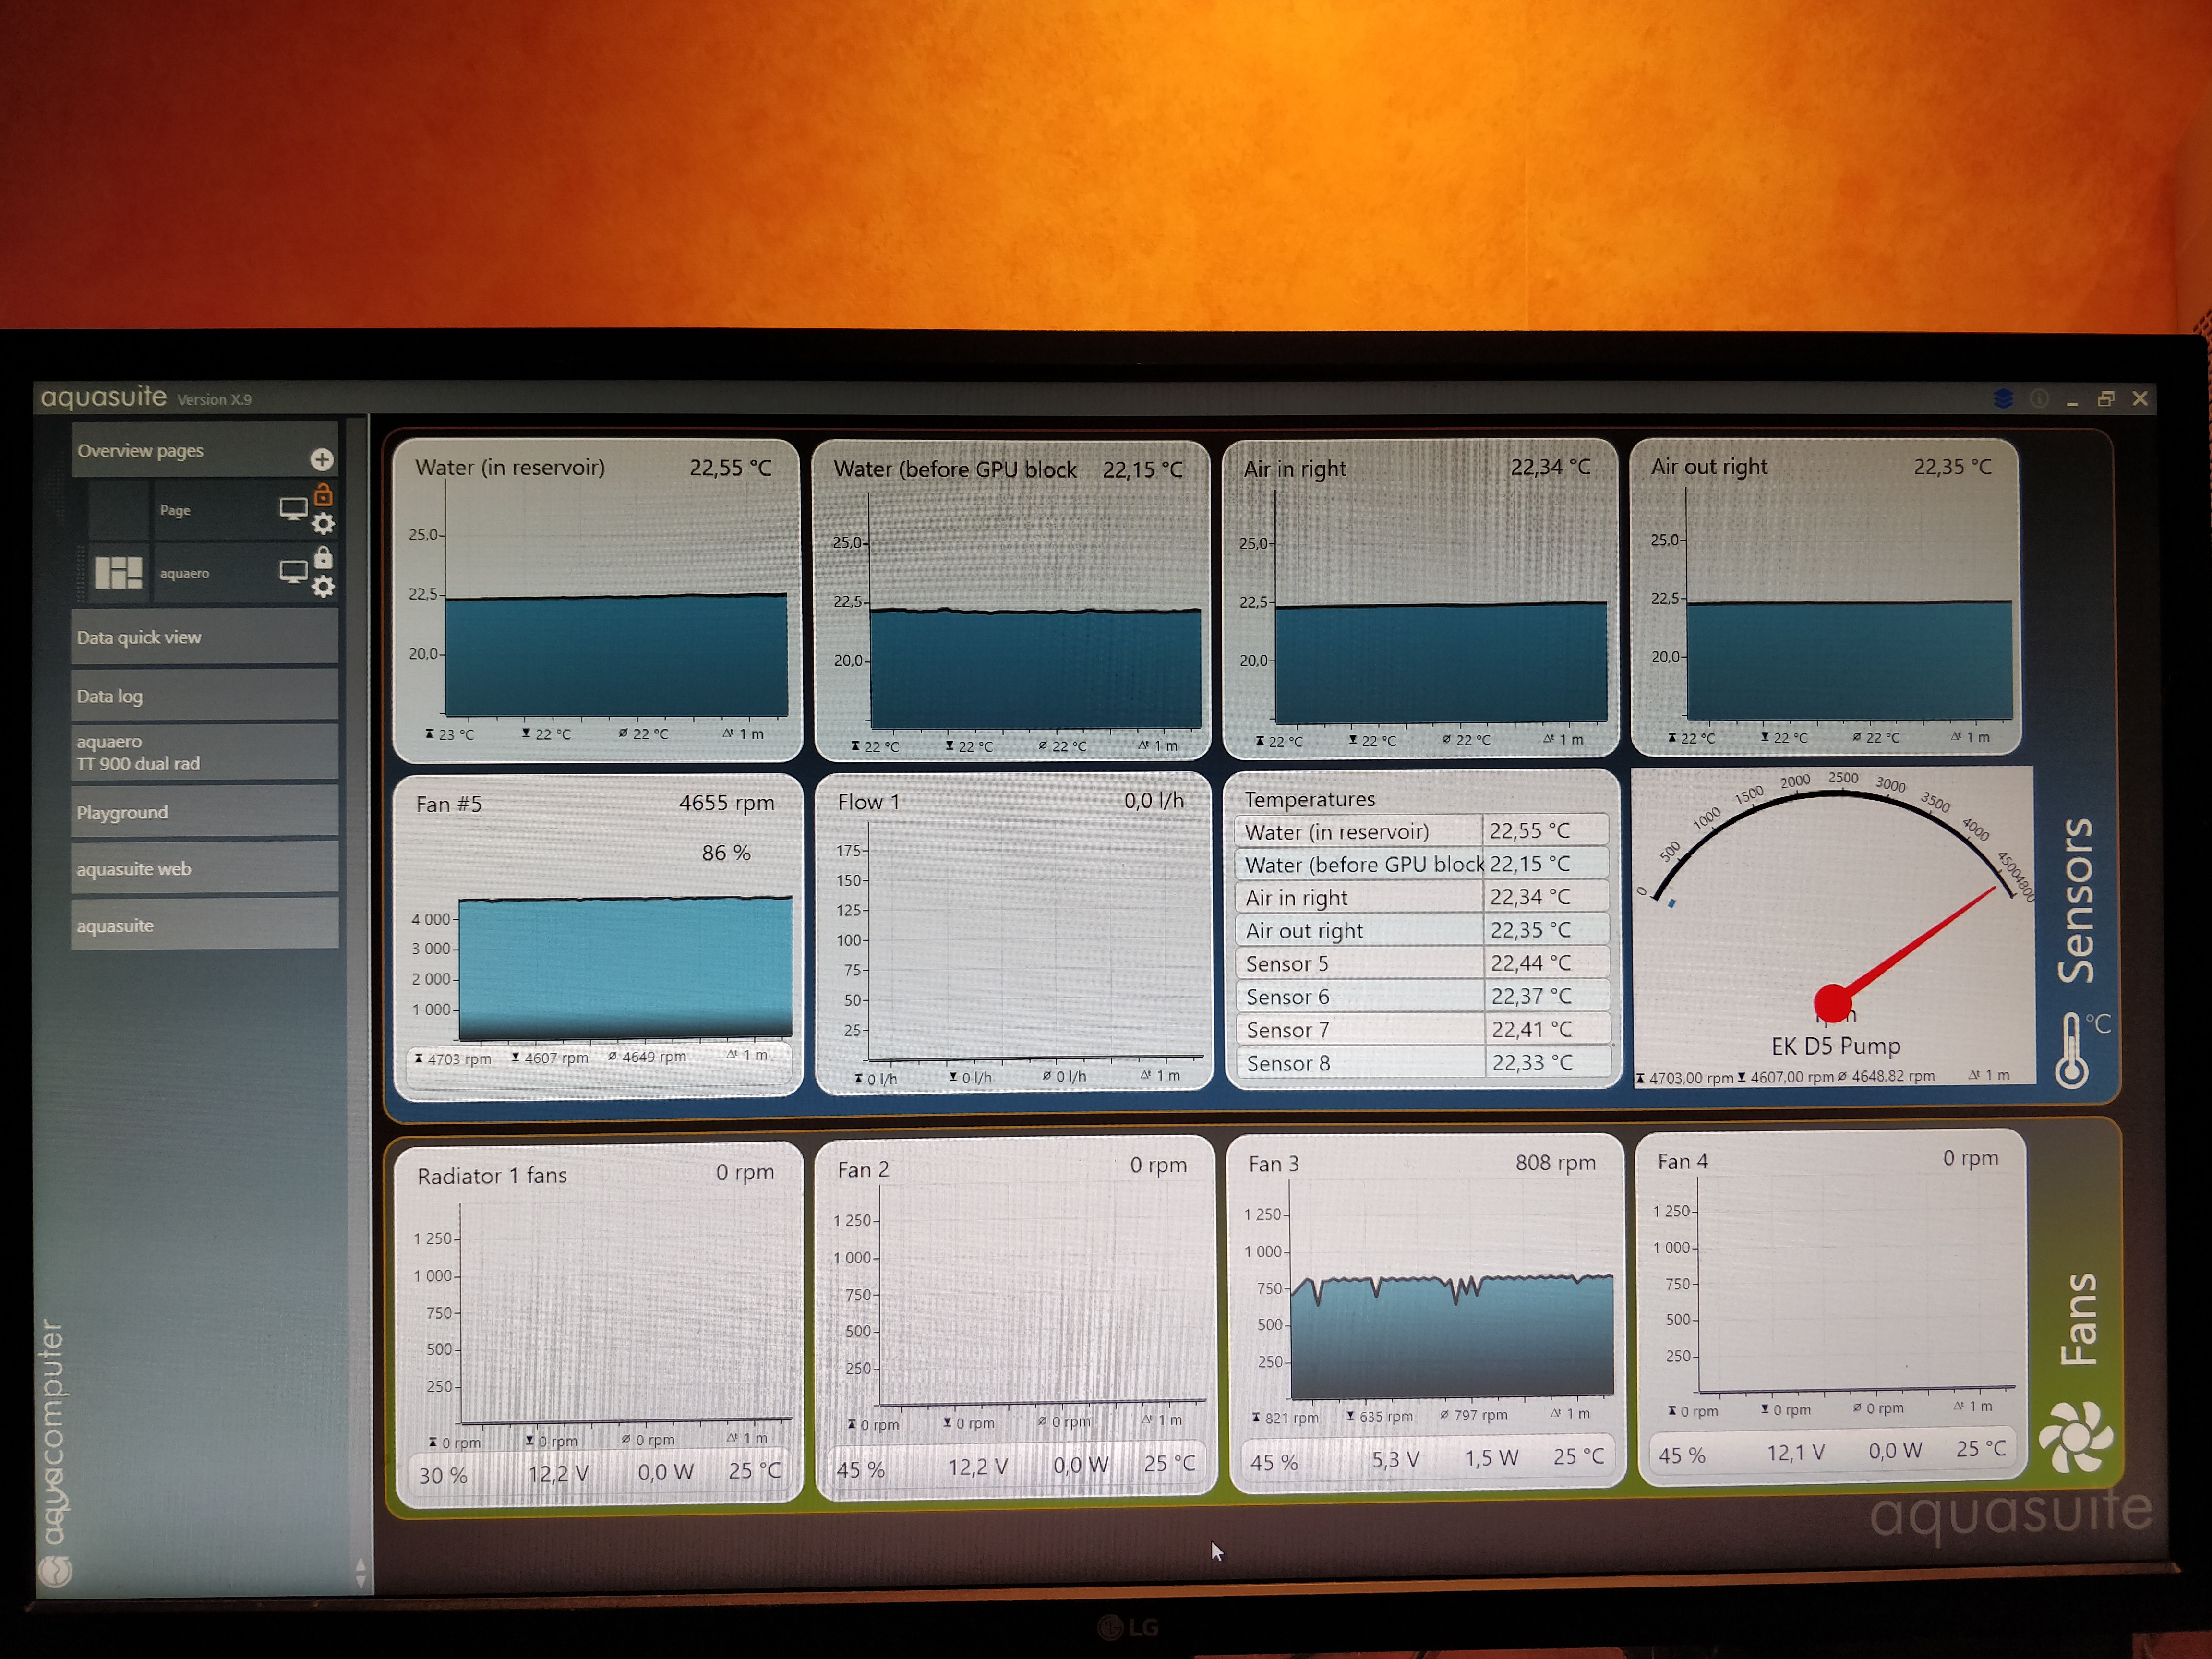Click the EK D5 Pump gauge dial
Viewport: 2212px width, 1659px height.
(1834, 920)
